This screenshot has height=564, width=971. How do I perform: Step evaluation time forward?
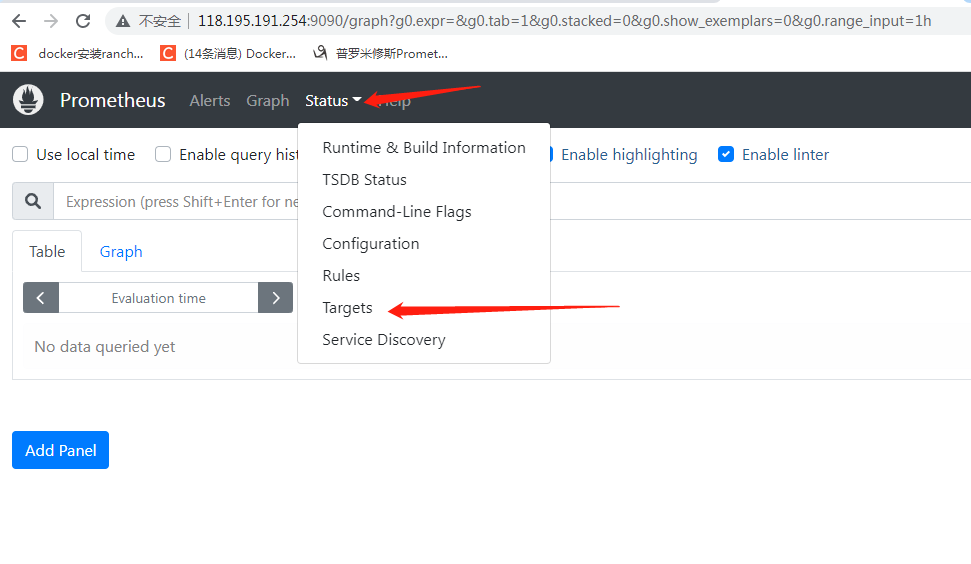(x=276, y=298)
